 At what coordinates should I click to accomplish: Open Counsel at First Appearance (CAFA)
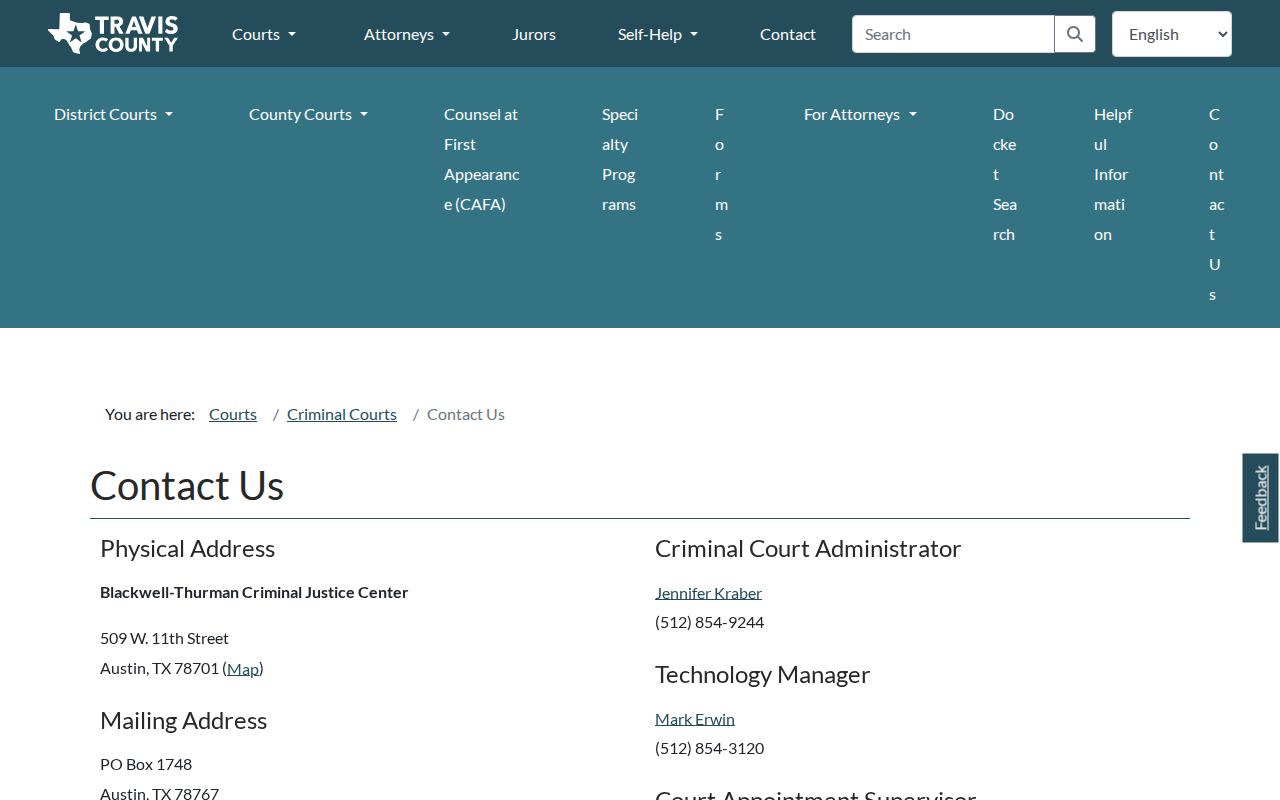point(482,159)
